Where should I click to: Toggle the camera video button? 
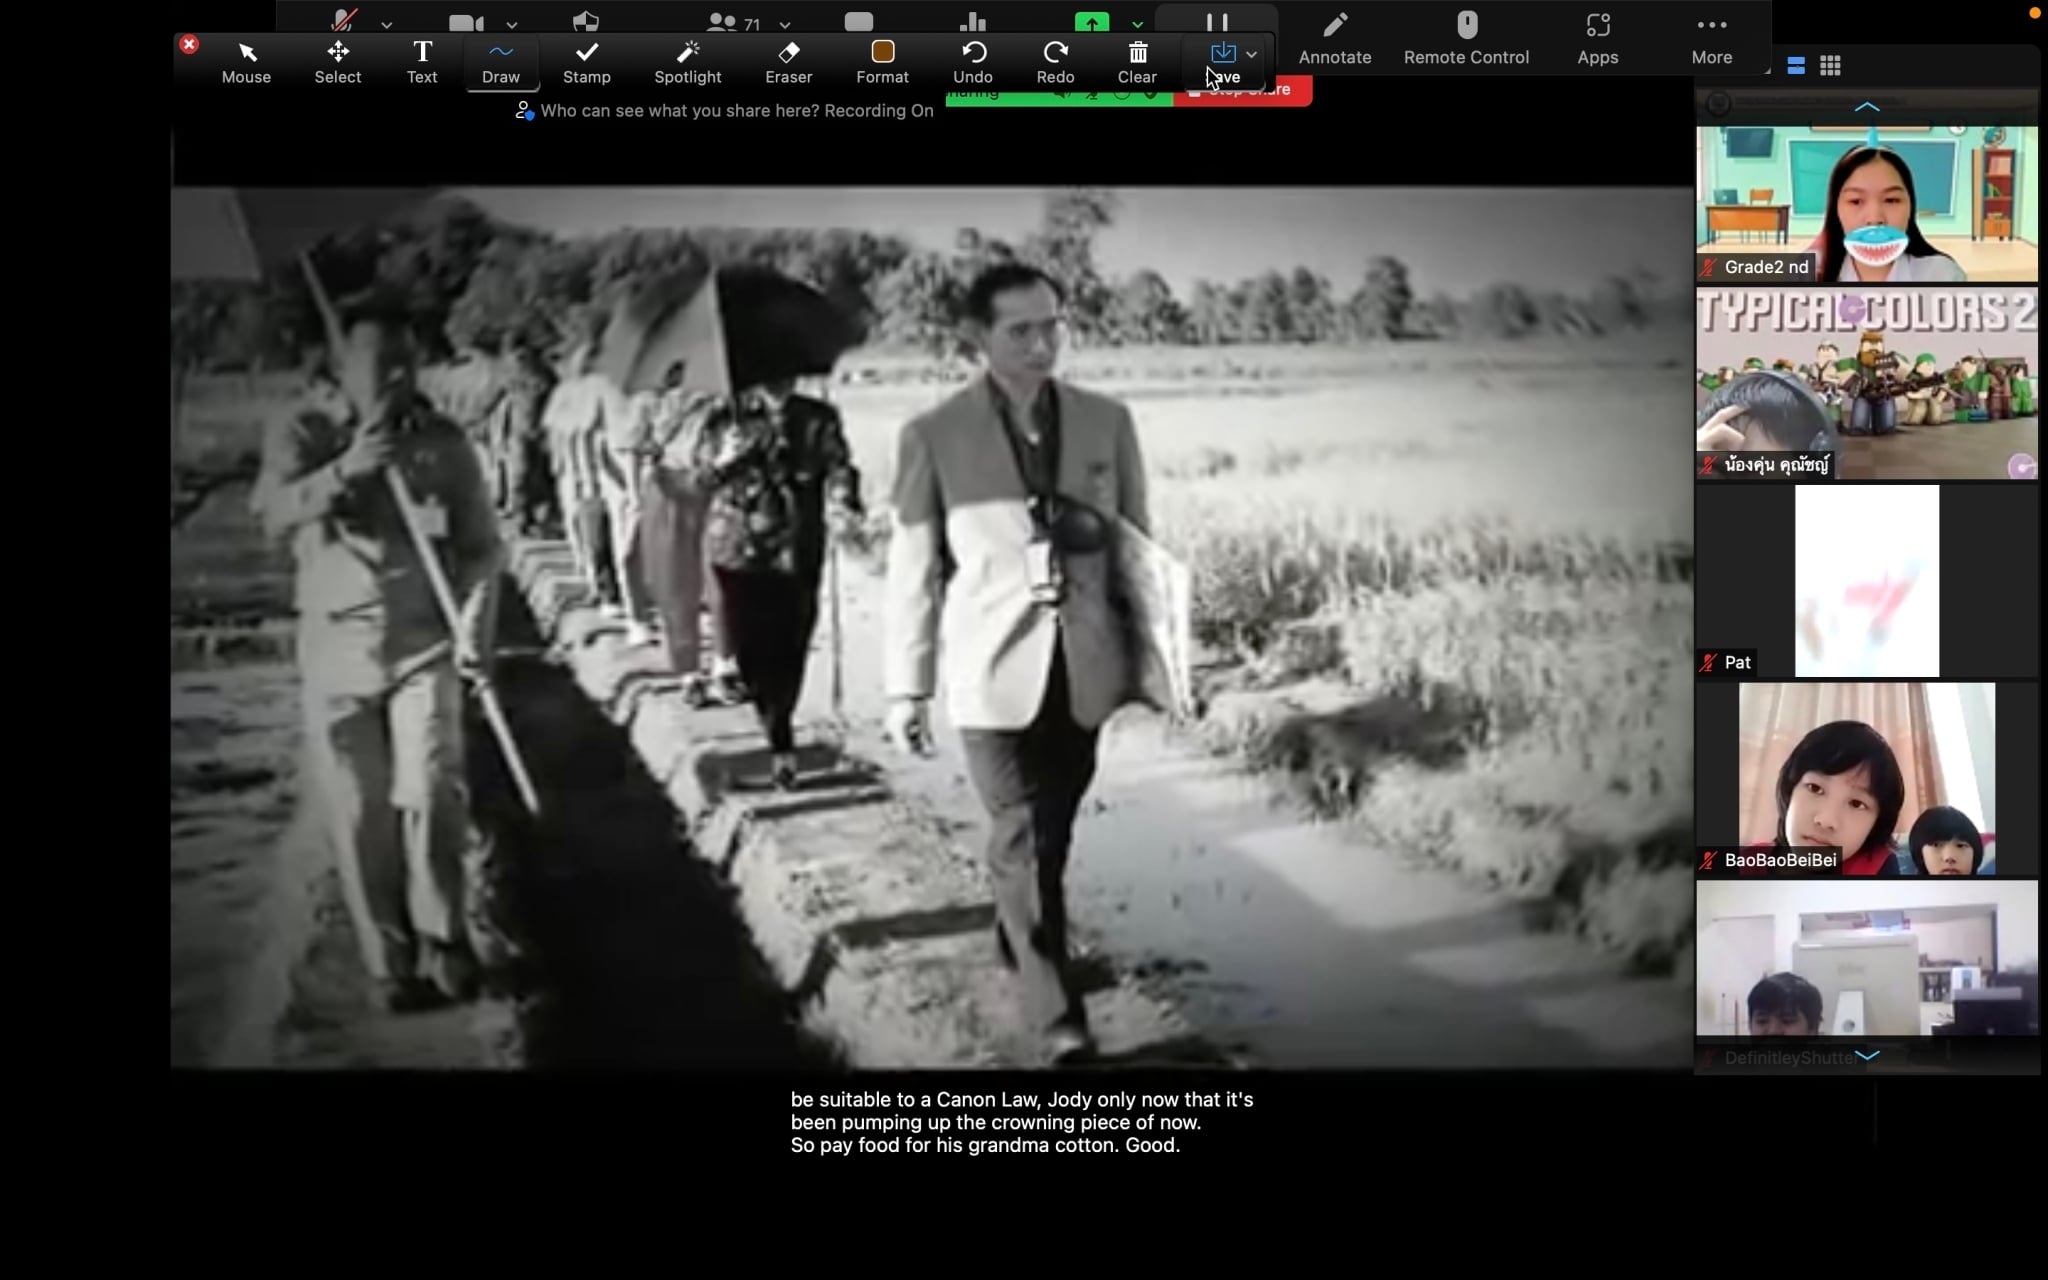466,22
